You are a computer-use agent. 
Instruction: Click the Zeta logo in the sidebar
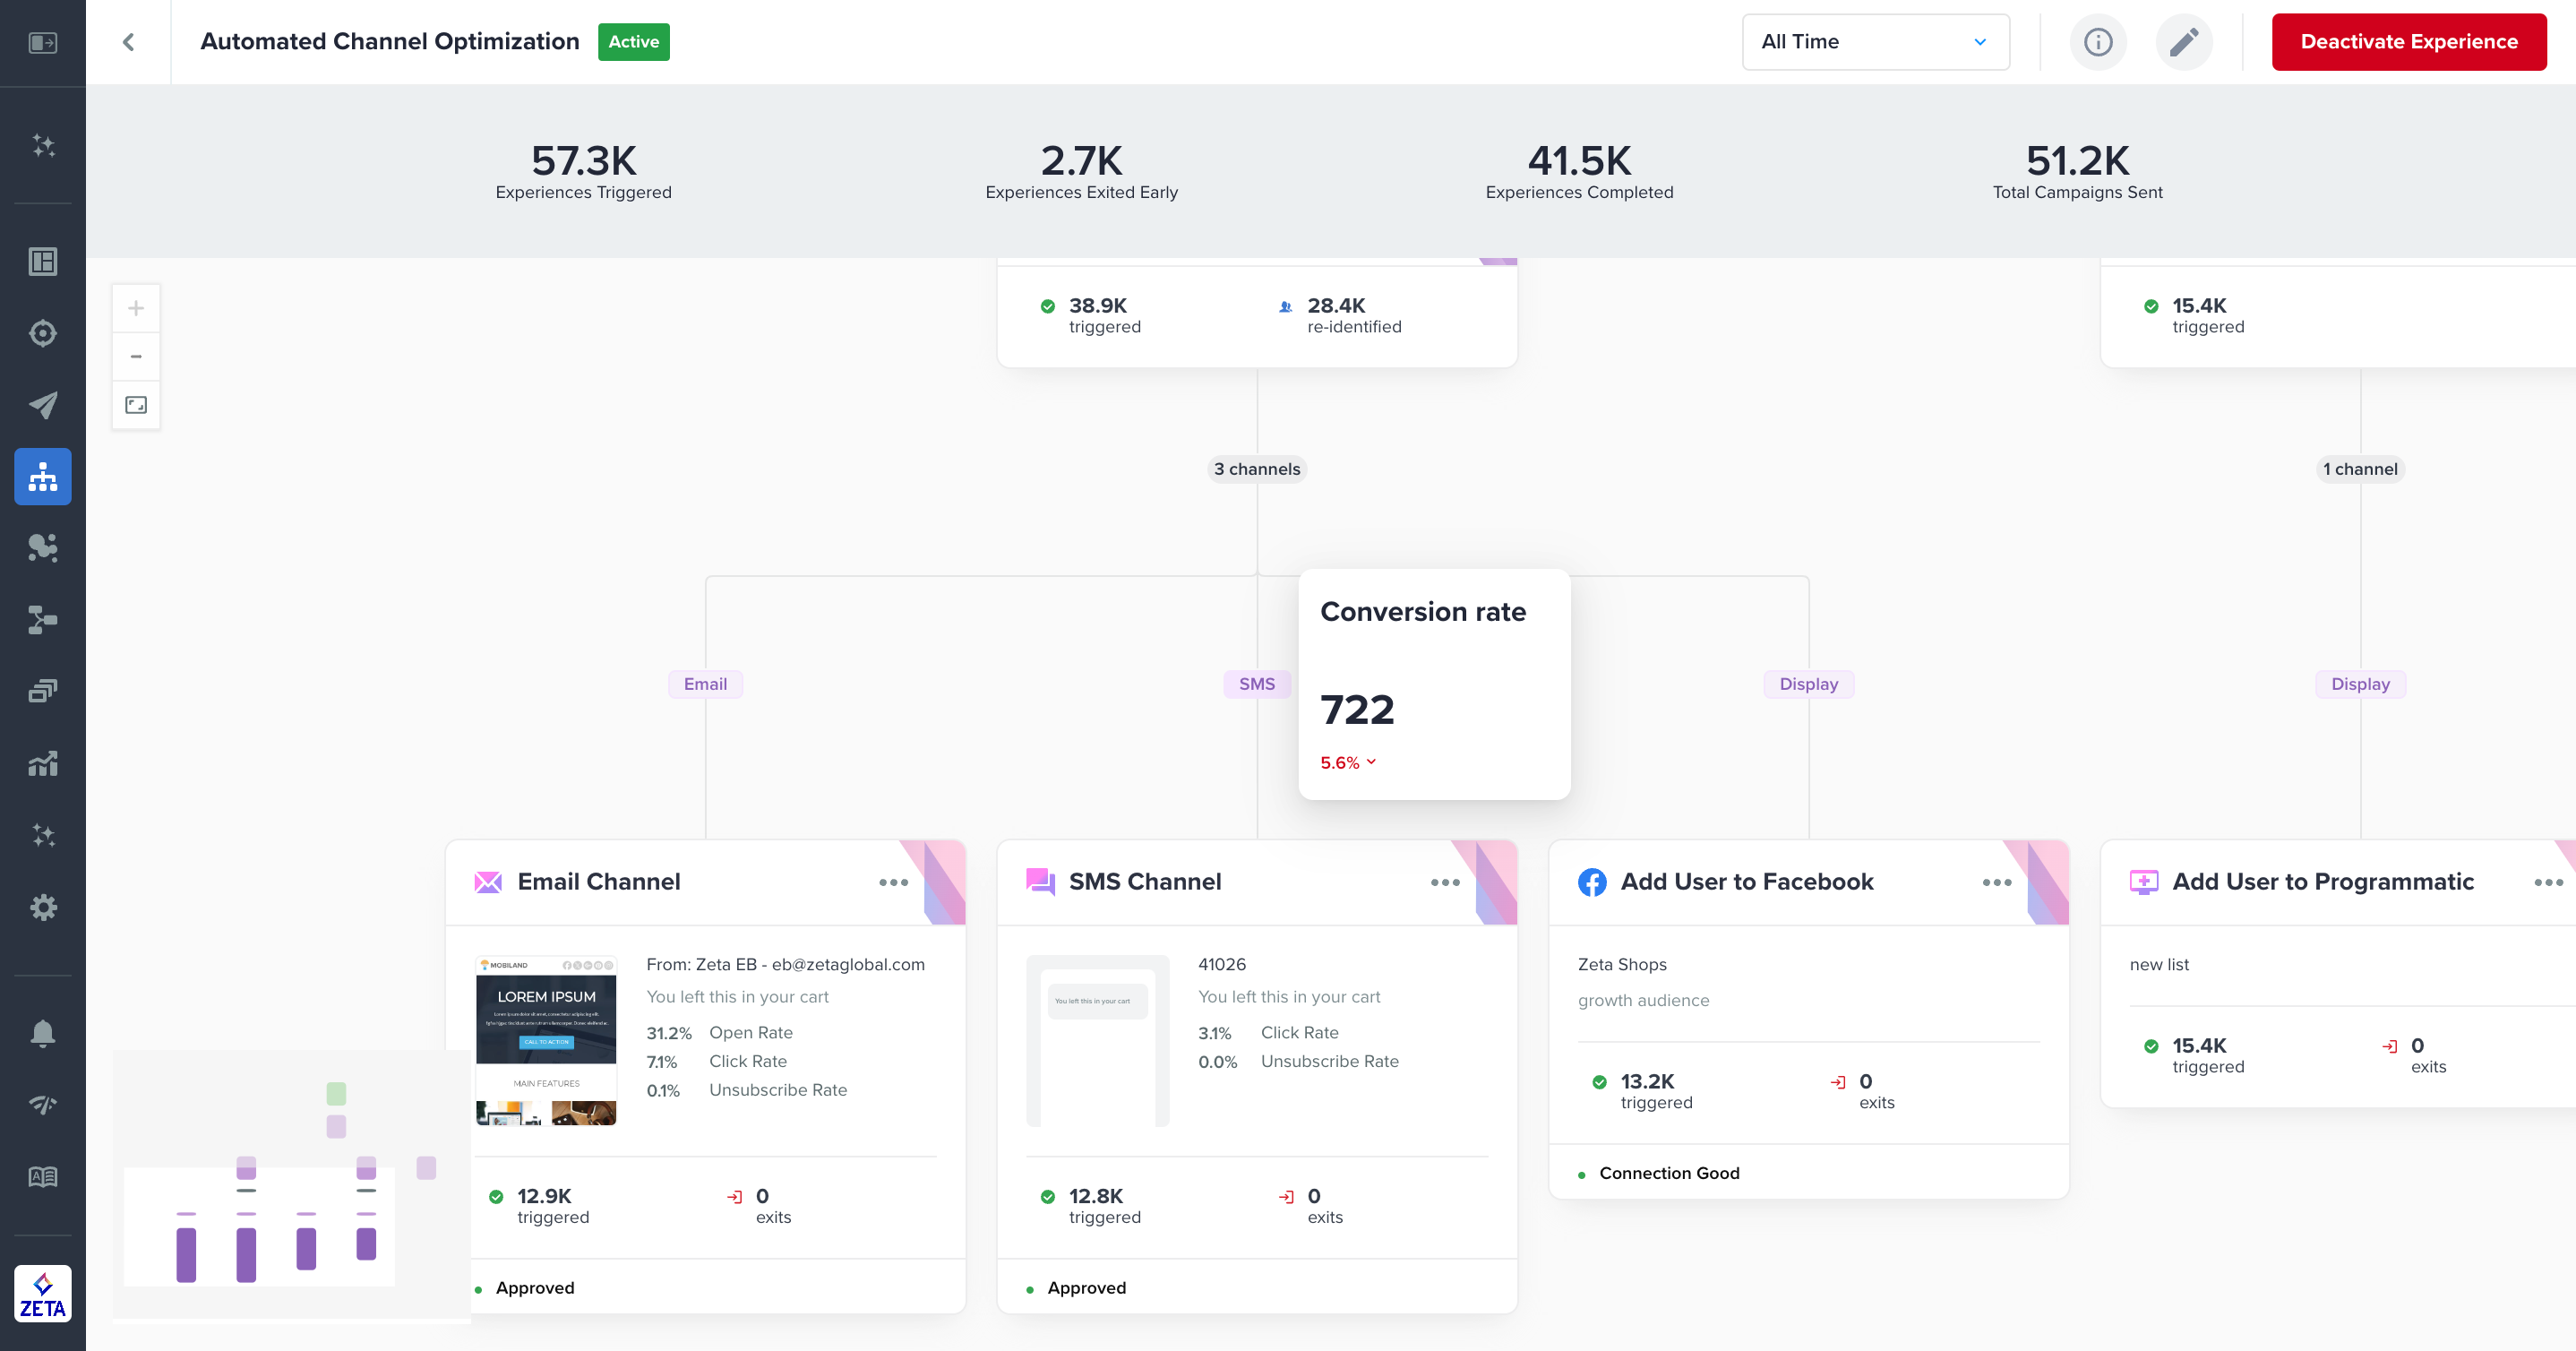pyautogui.click(x=43, y=1293)
